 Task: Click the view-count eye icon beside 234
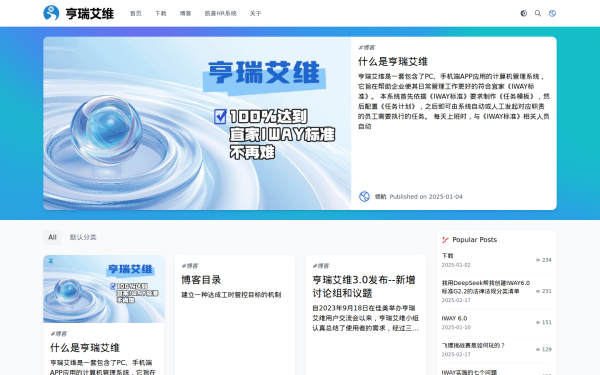tap(538, 260)
